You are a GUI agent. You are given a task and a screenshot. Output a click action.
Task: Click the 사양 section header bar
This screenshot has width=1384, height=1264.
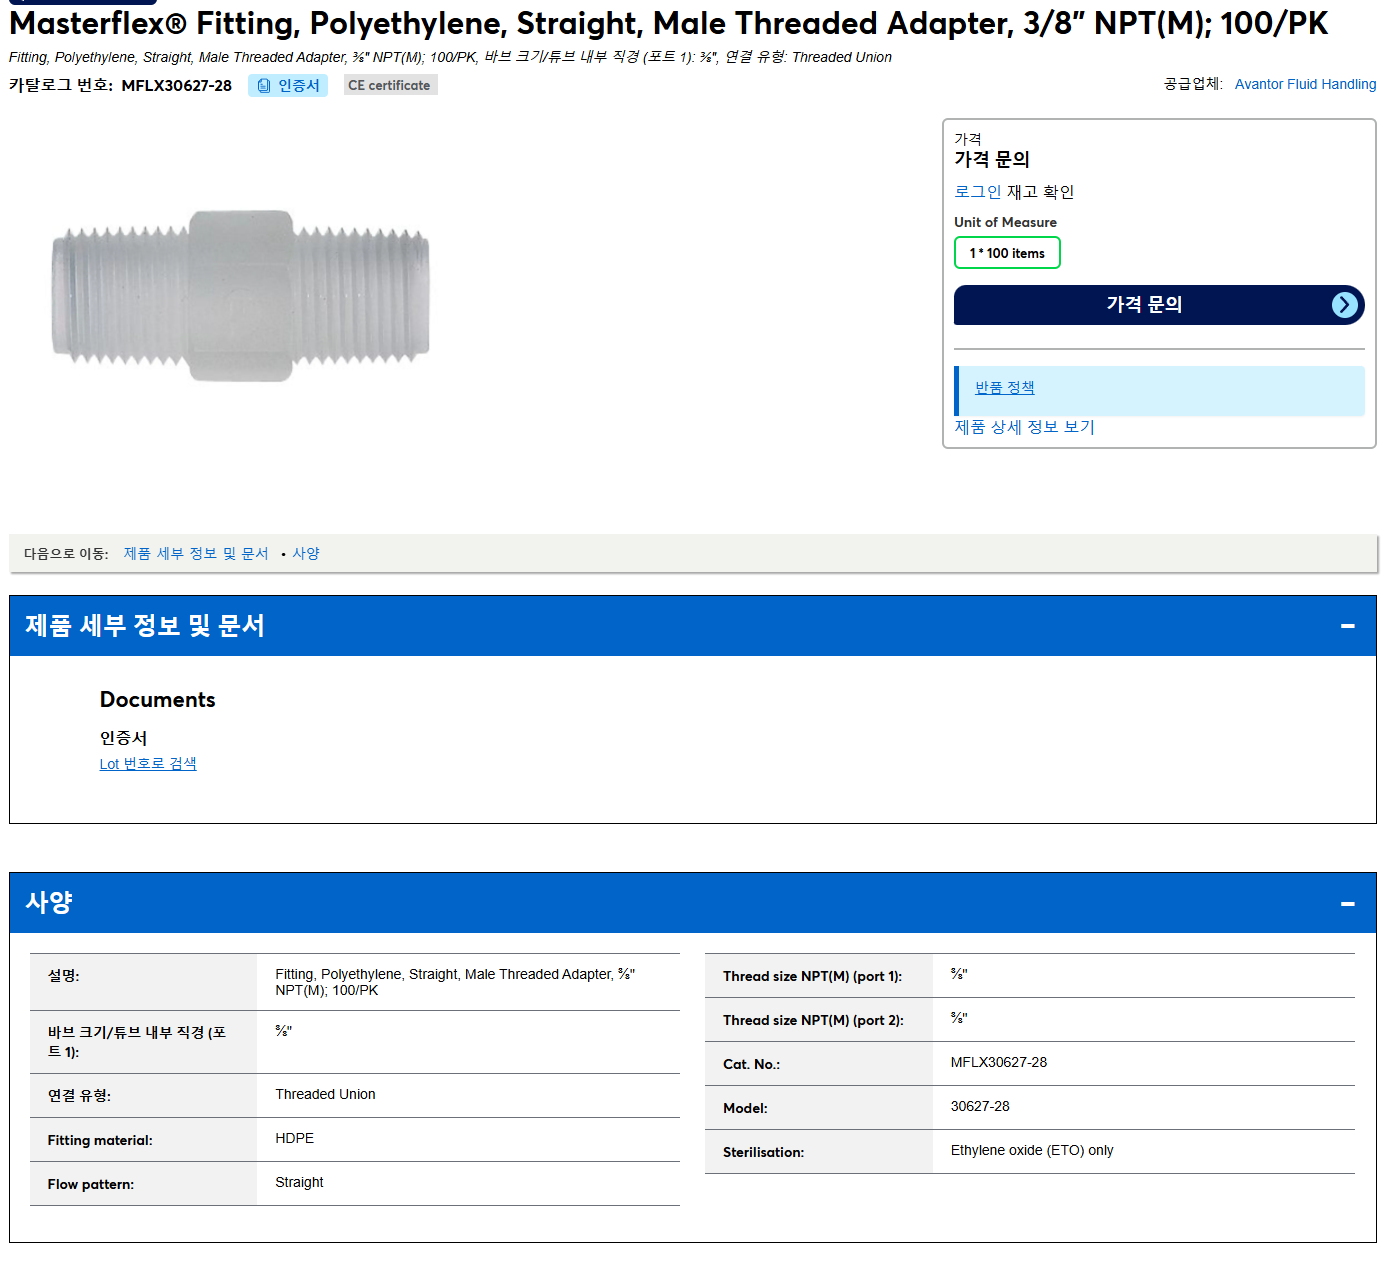[692, 903]
